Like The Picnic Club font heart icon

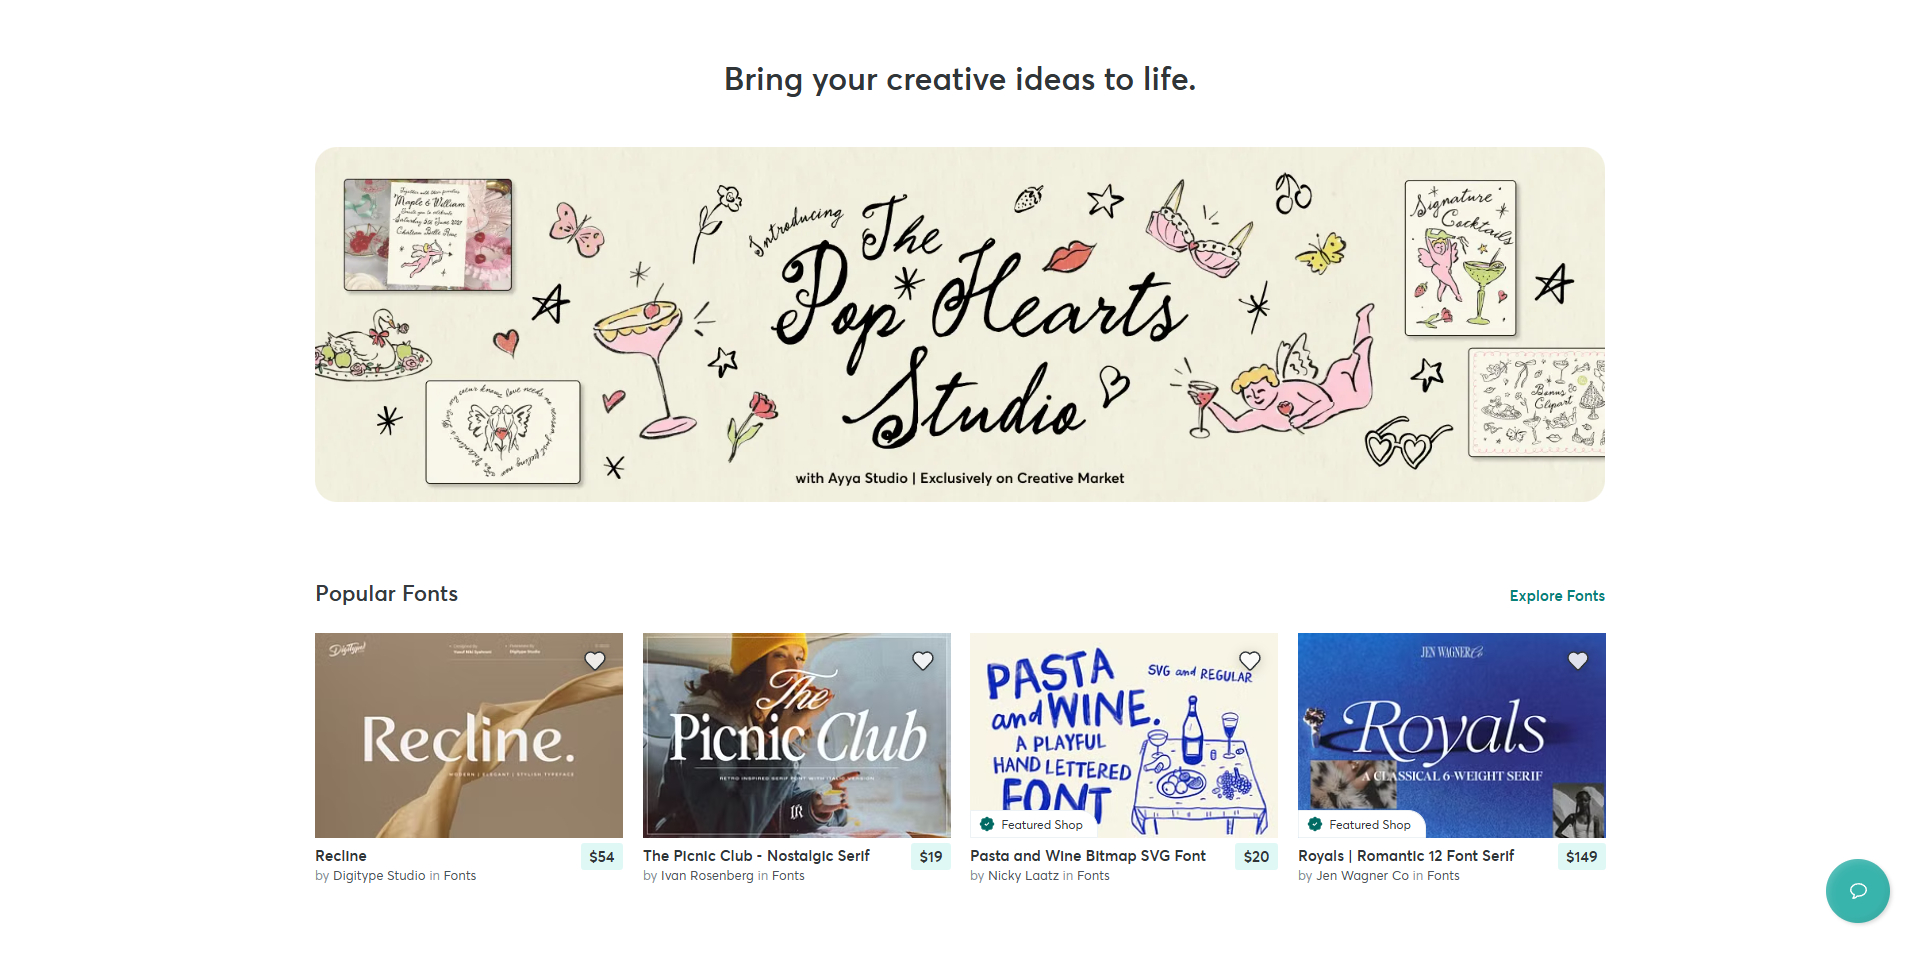click(x=923, y=661)
